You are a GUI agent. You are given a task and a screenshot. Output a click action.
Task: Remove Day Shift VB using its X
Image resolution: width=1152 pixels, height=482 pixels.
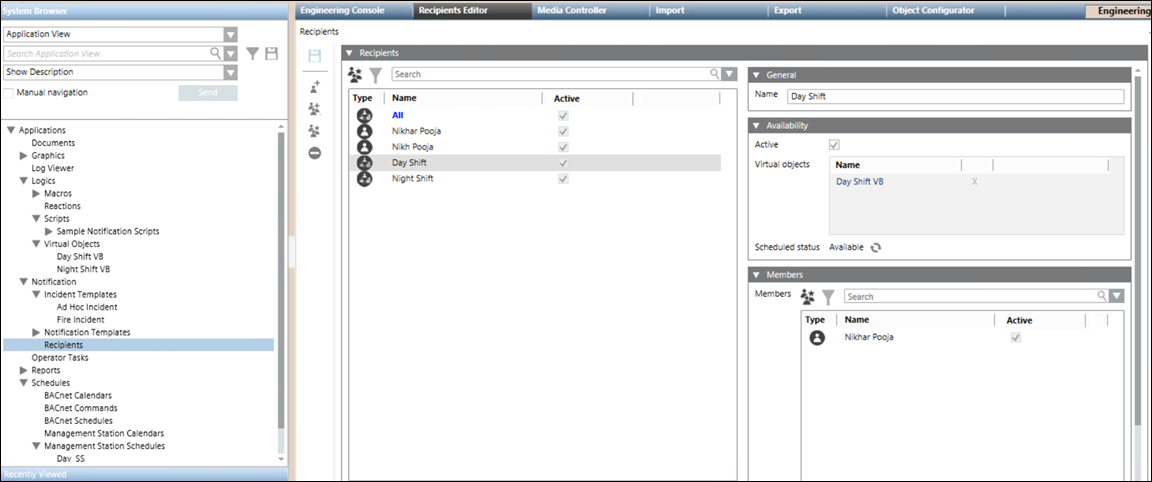(975, 182)
